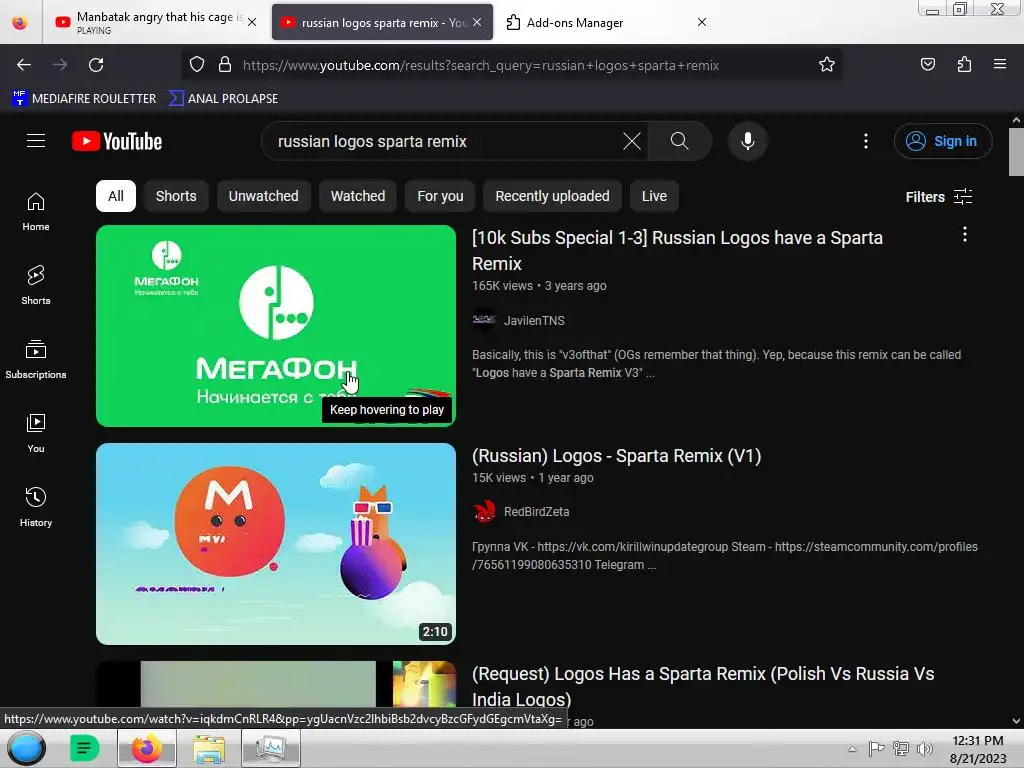This screenshot has height=768, width=1024.
Task: Open the Action Center flag tray icon
Action: tap(876, 749)
